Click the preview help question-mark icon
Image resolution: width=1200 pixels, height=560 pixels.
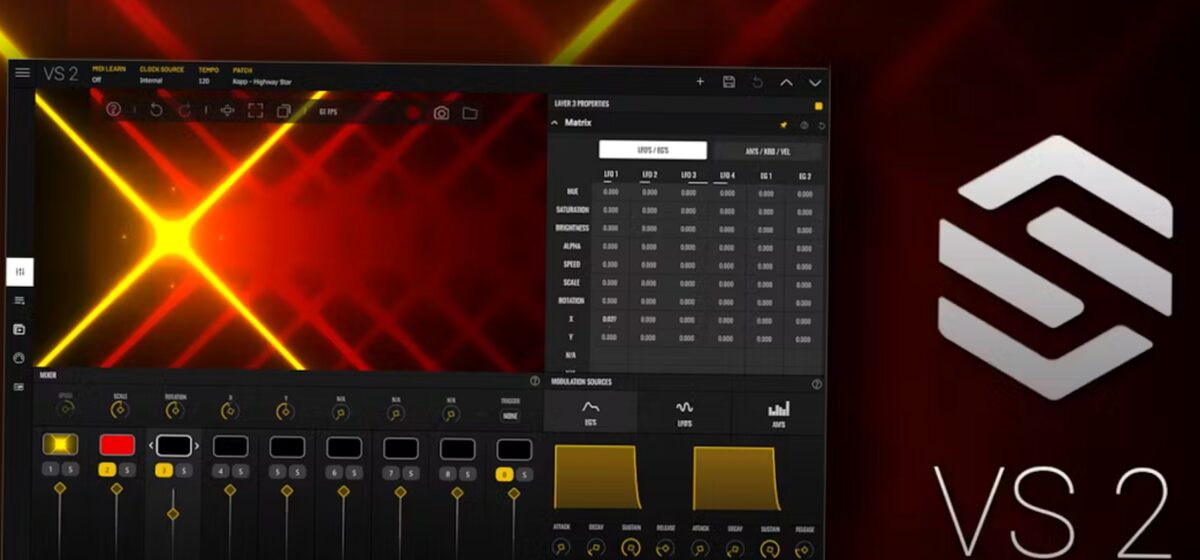click(x=114, y=110)
